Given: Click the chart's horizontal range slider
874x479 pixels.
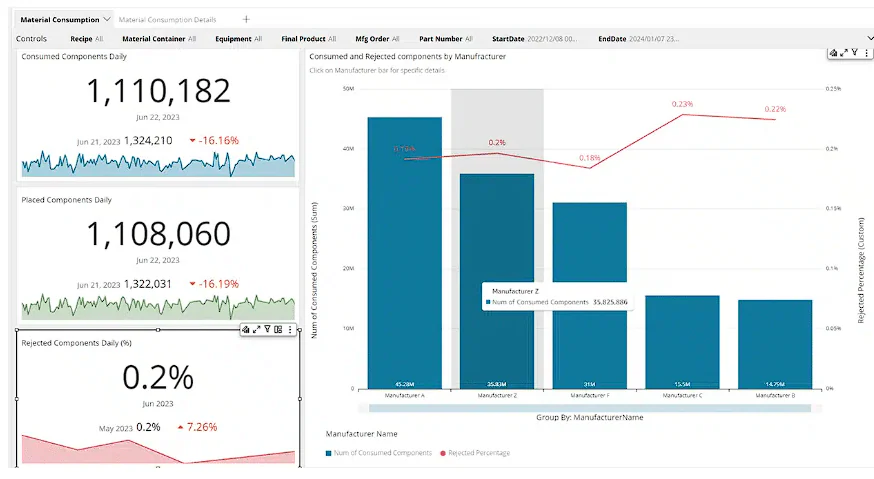Looking at the screenshot, I should [590, 408].
